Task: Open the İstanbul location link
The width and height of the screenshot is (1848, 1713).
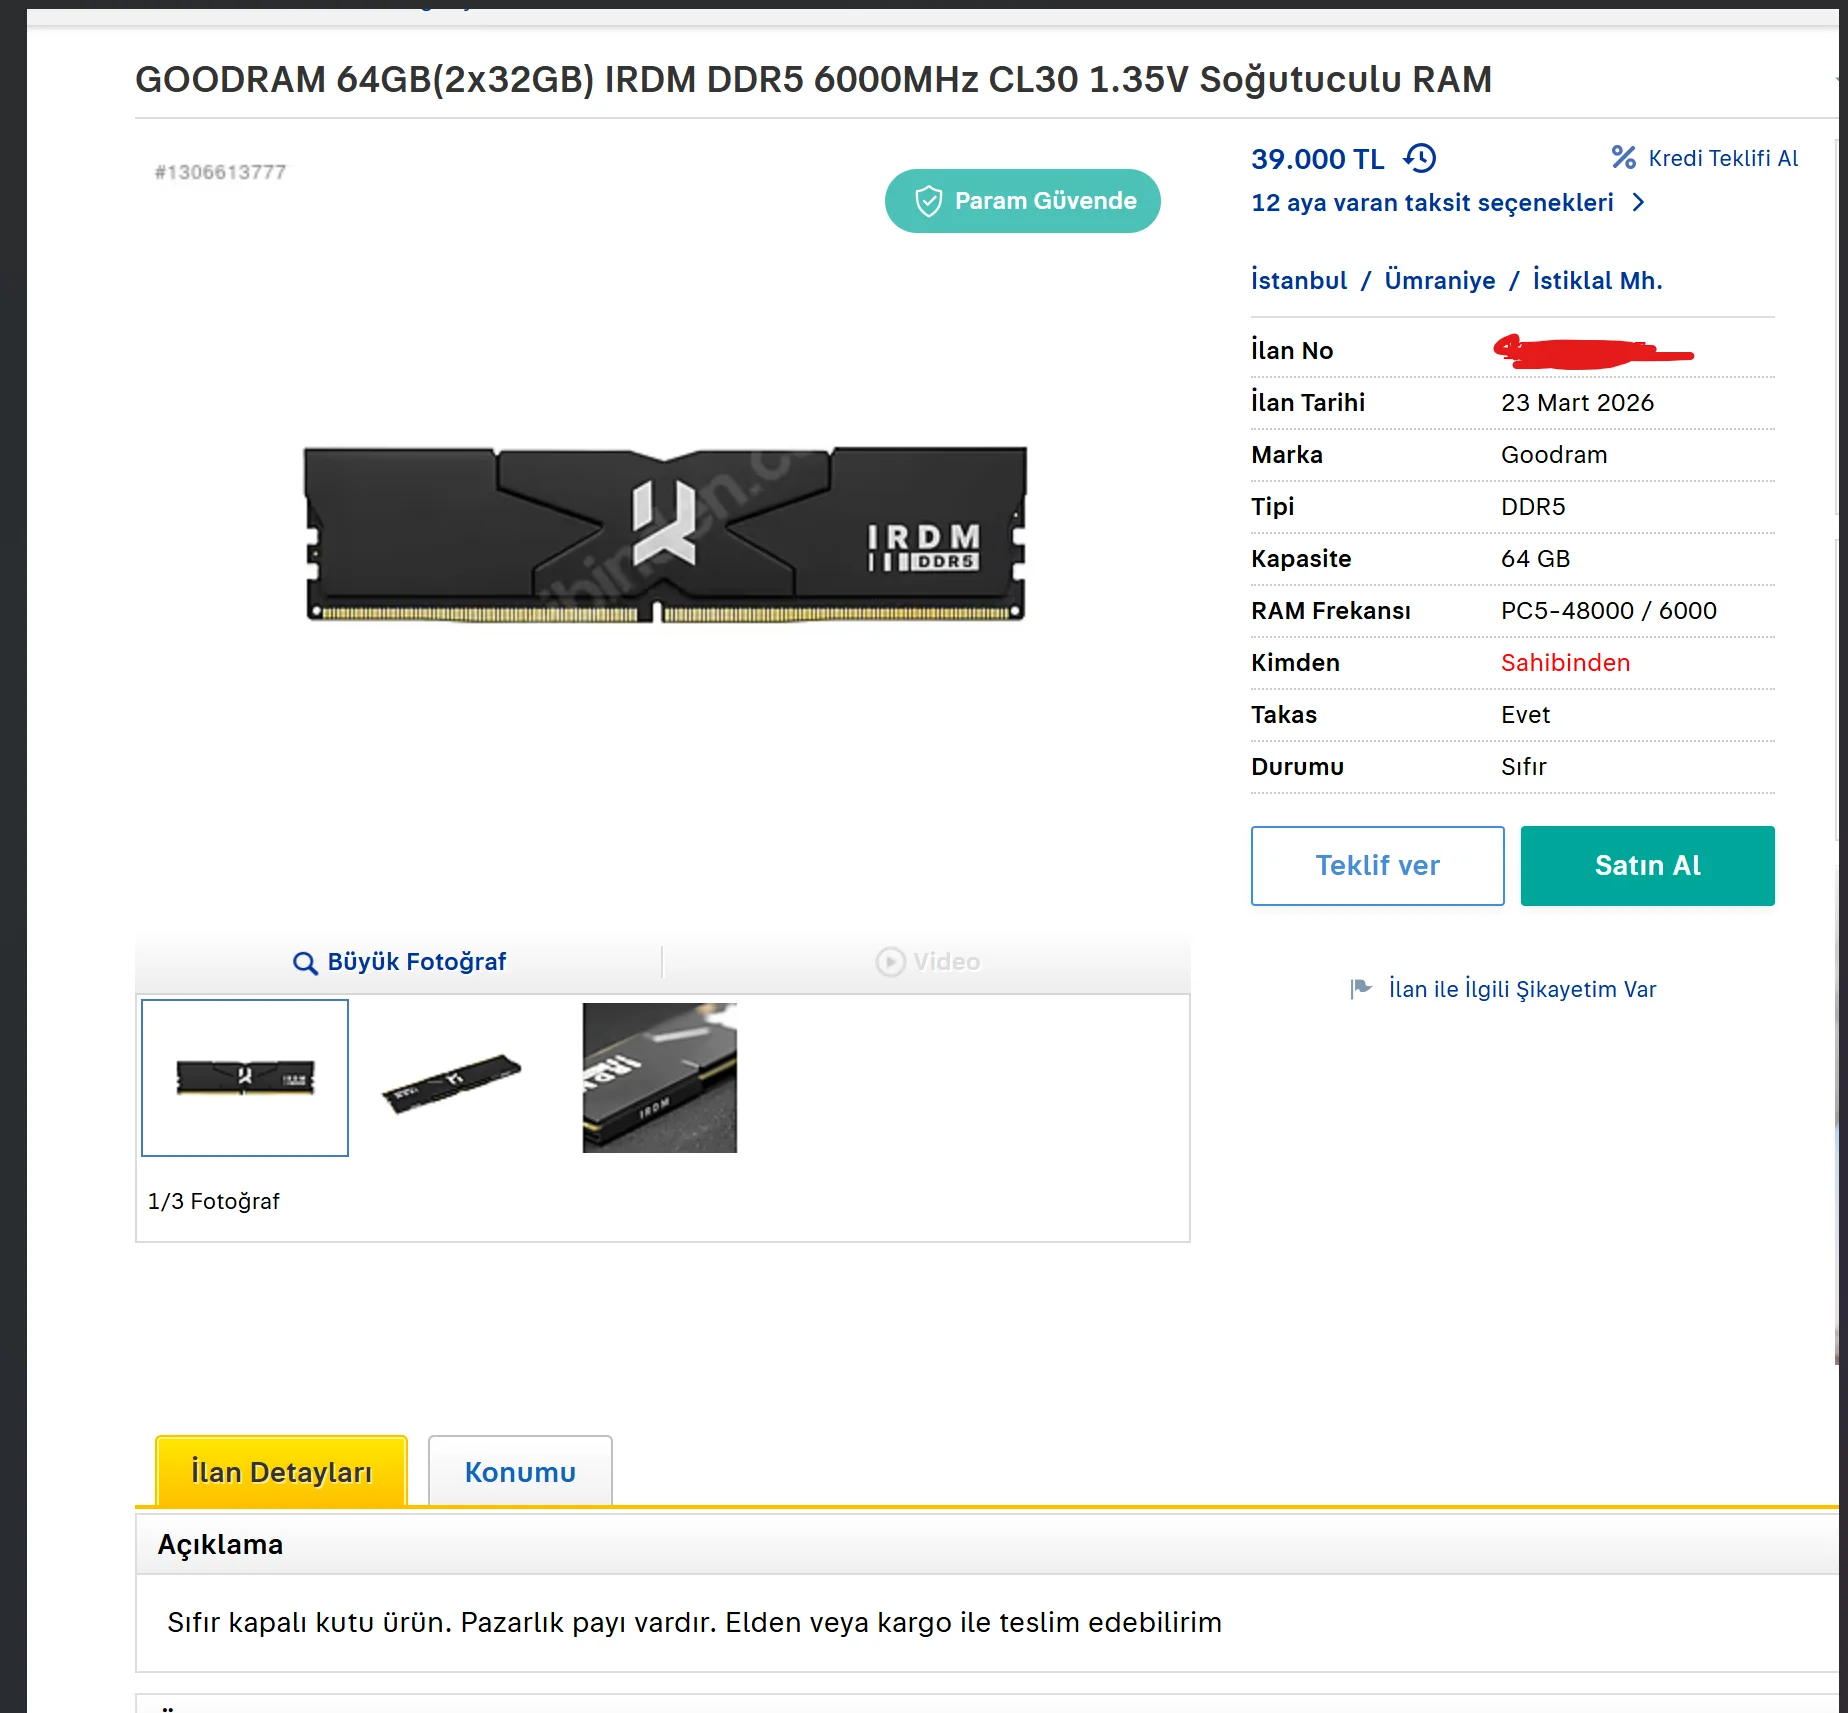Action: 1299,281
